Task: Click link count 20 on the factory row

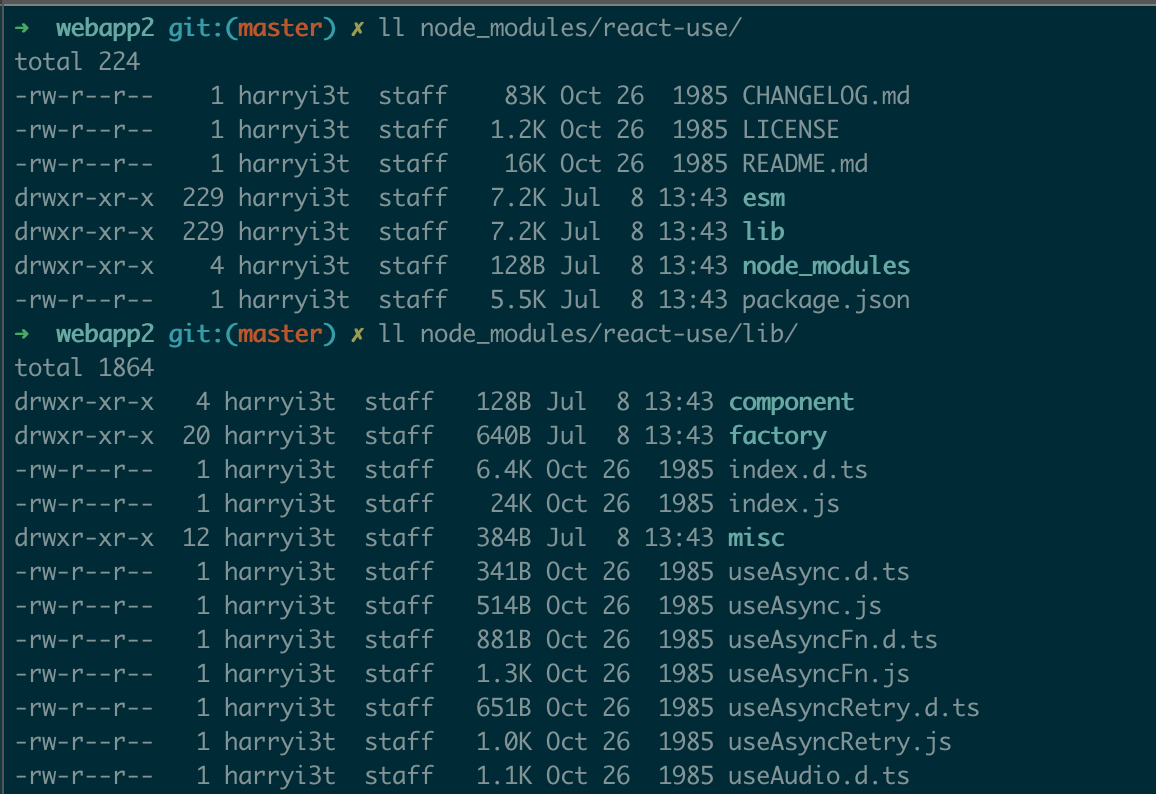Action: point(196,436)
